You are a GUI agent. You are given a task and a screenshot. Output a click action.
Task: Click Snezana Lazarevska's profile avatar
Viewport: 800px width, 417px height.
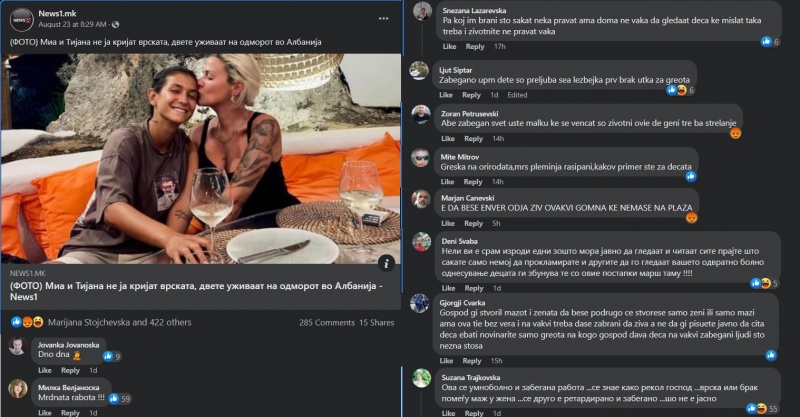click(422, 11)
